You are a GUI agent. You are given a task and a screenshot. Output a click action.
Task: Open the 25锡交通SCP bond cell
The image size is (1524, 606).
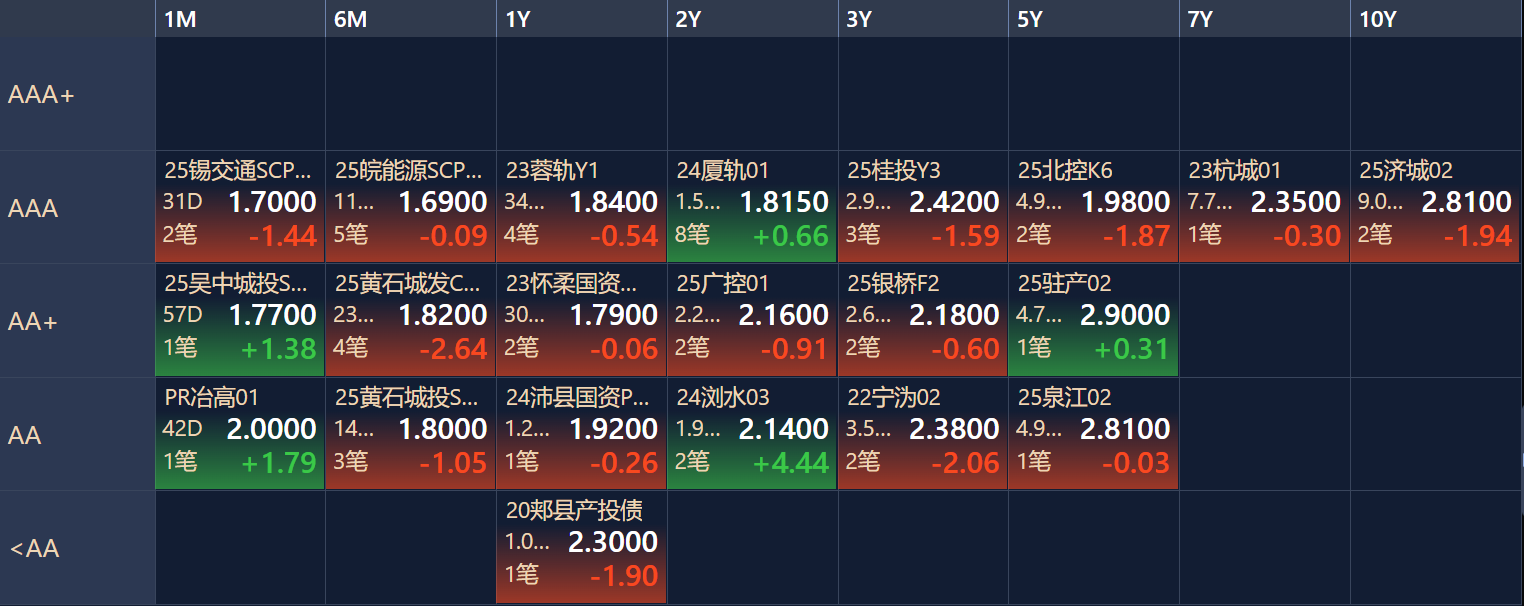click(240, 207)
